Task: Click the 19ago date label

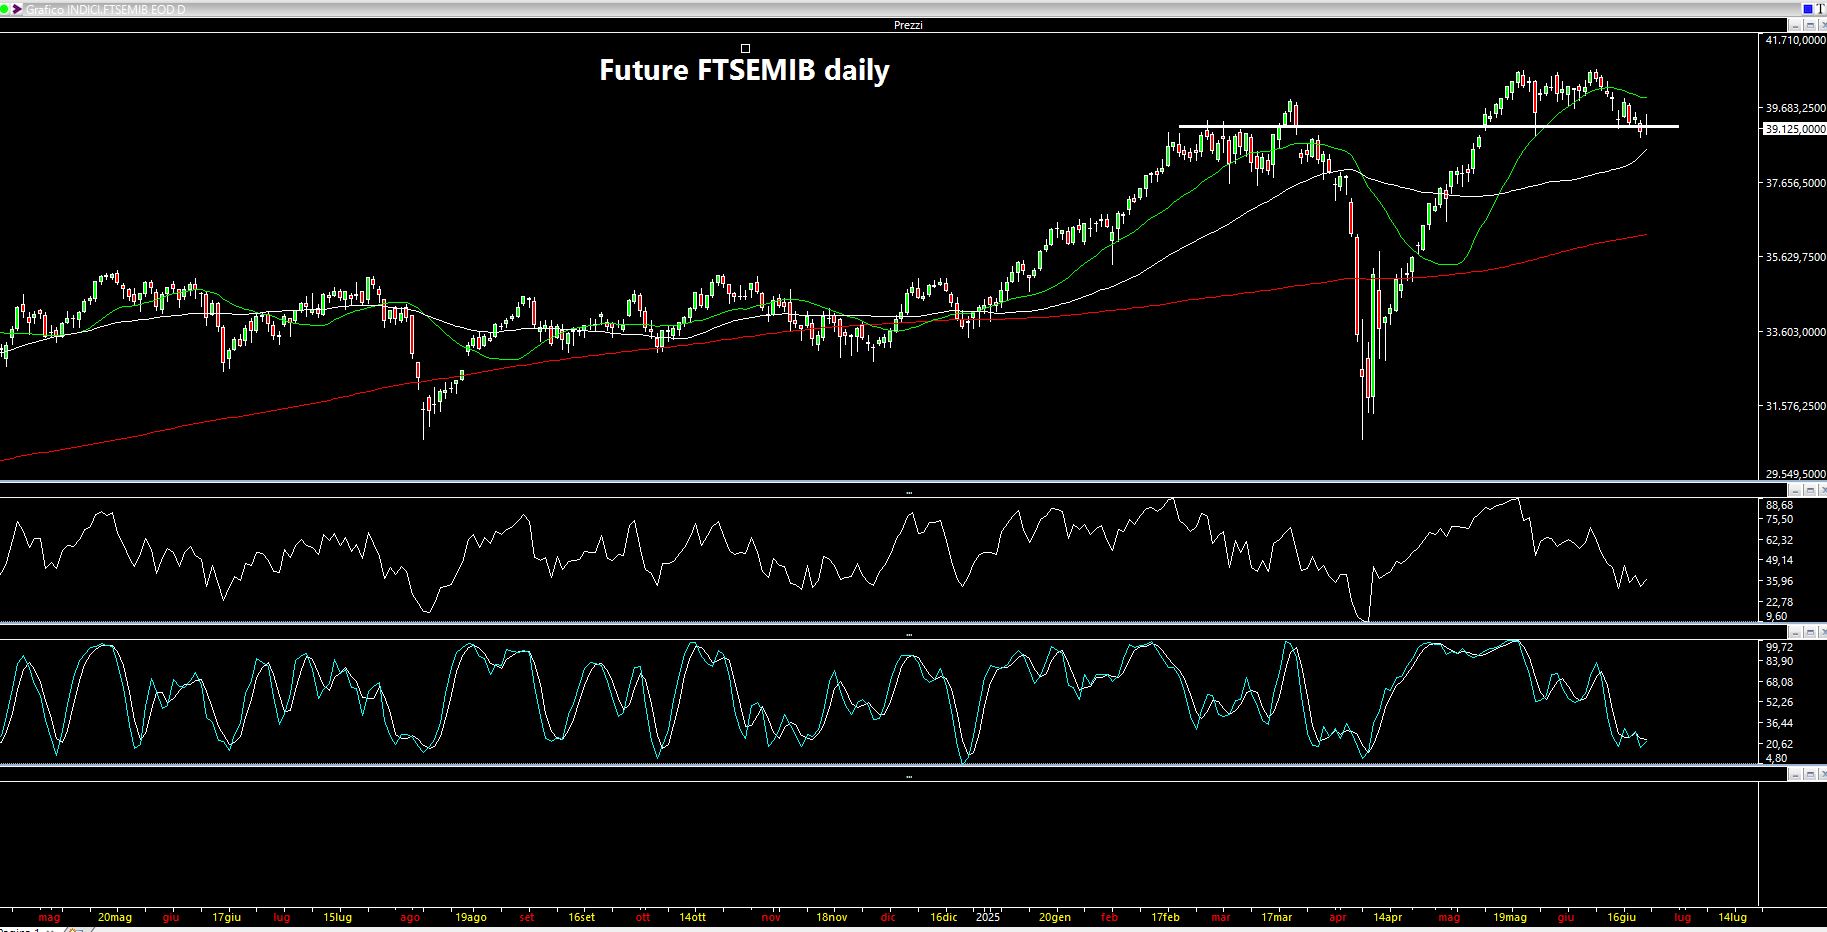Action: [x=471, y=917]
